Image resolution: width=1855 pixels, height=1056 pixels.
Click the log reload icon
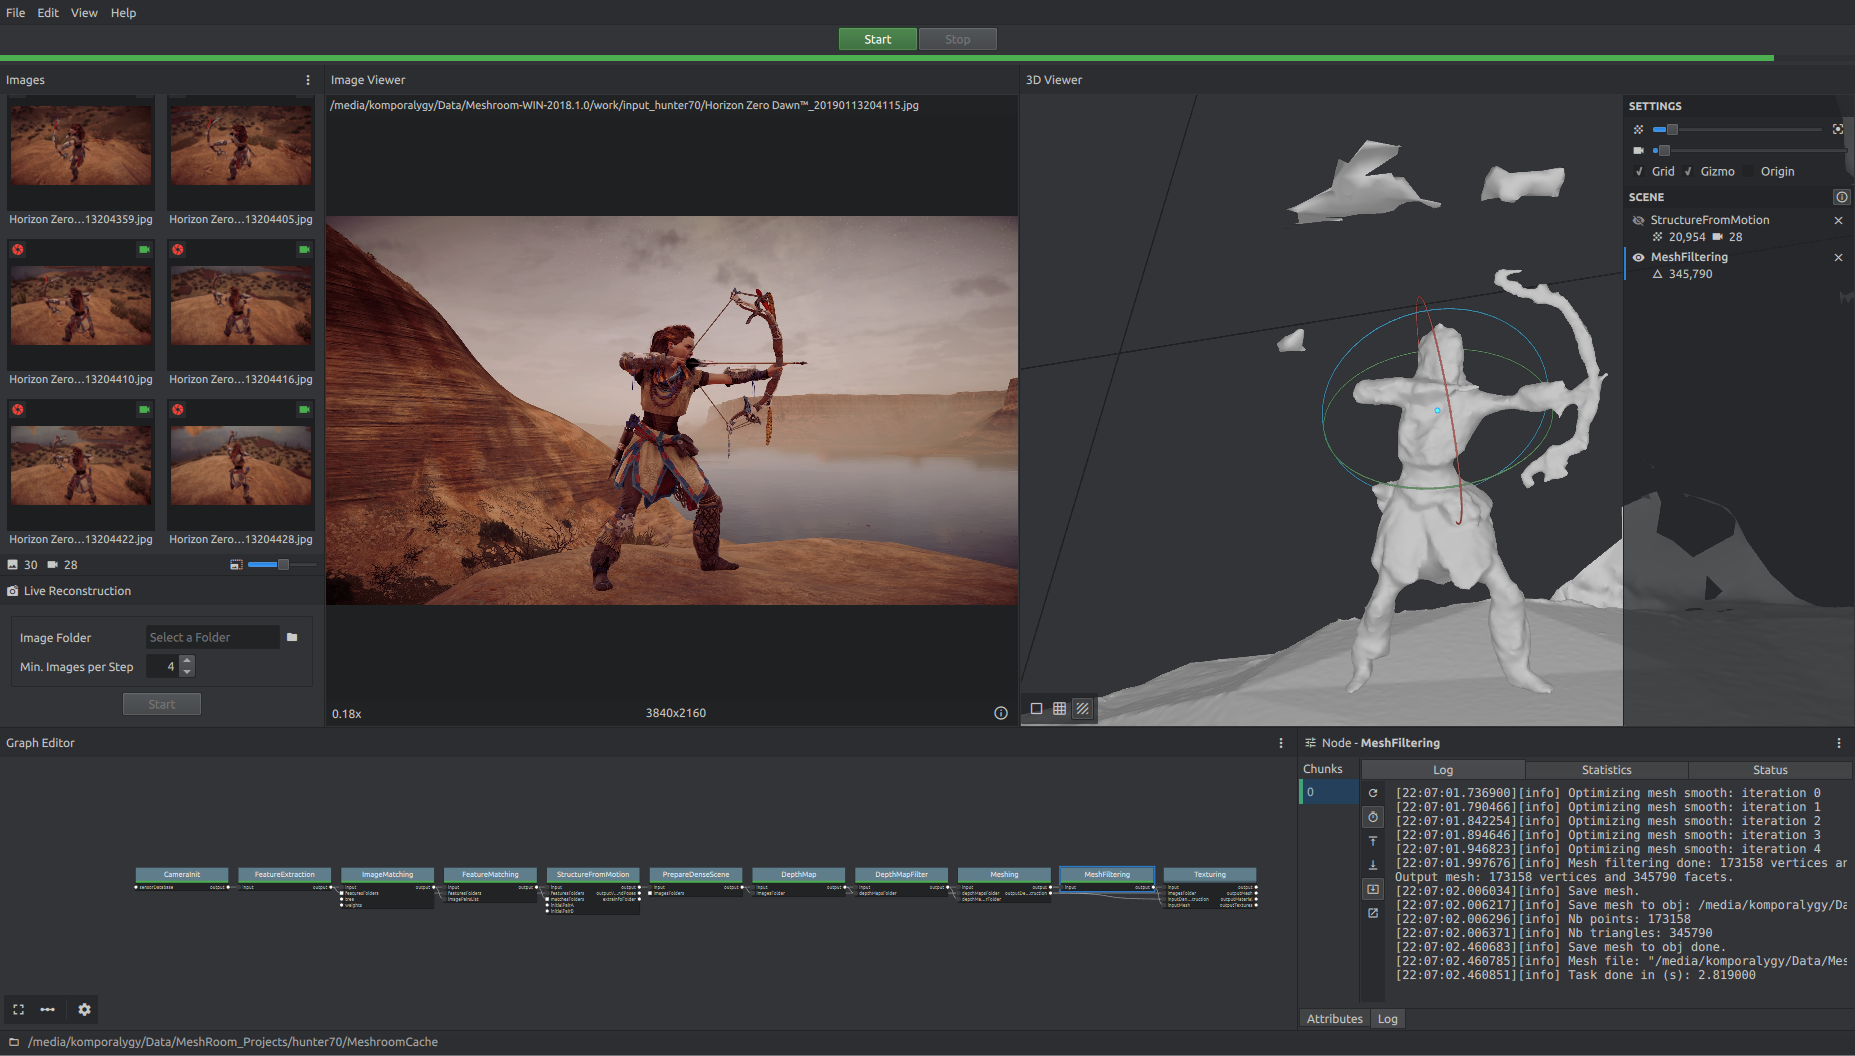pyautogui.click(x=1373, y=793)
